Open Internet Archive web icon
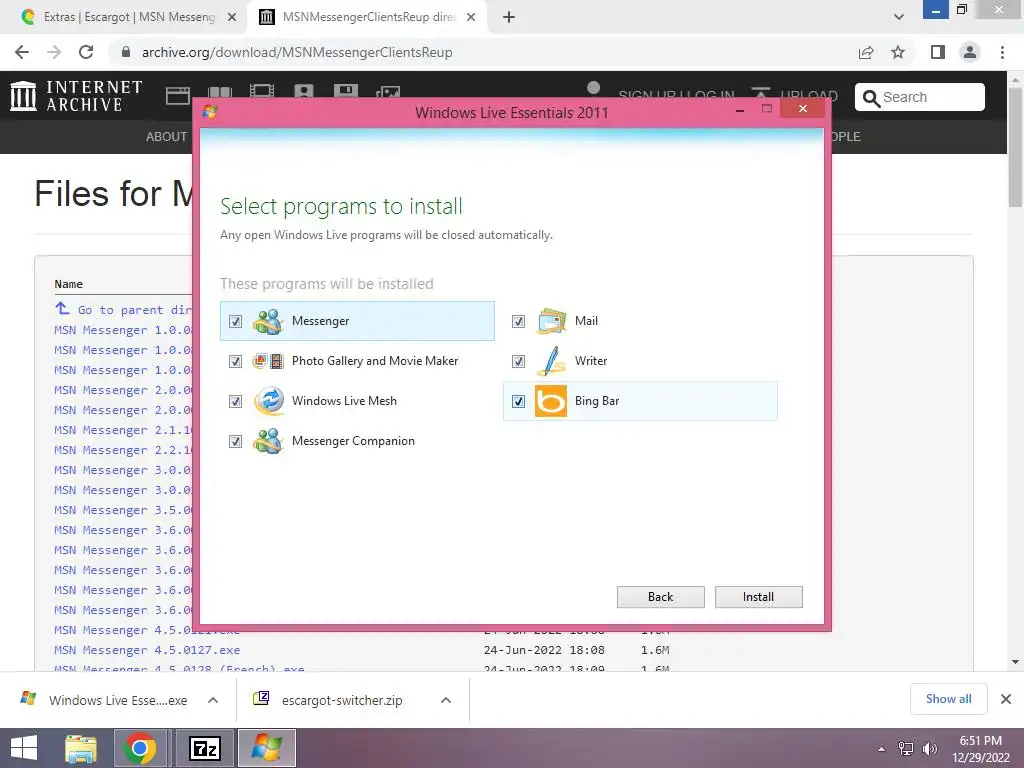This screenshot has width=1024, height=768. point(178,95)
